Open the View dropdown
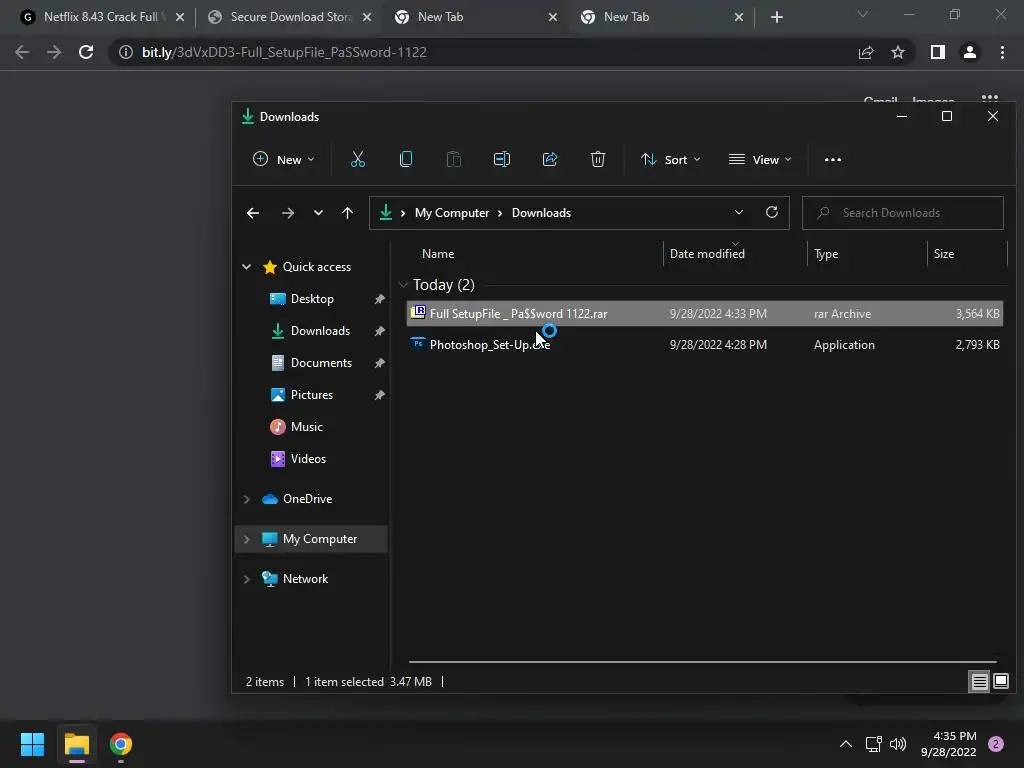The image size is (1024, 768). click(x=760, y=159)
